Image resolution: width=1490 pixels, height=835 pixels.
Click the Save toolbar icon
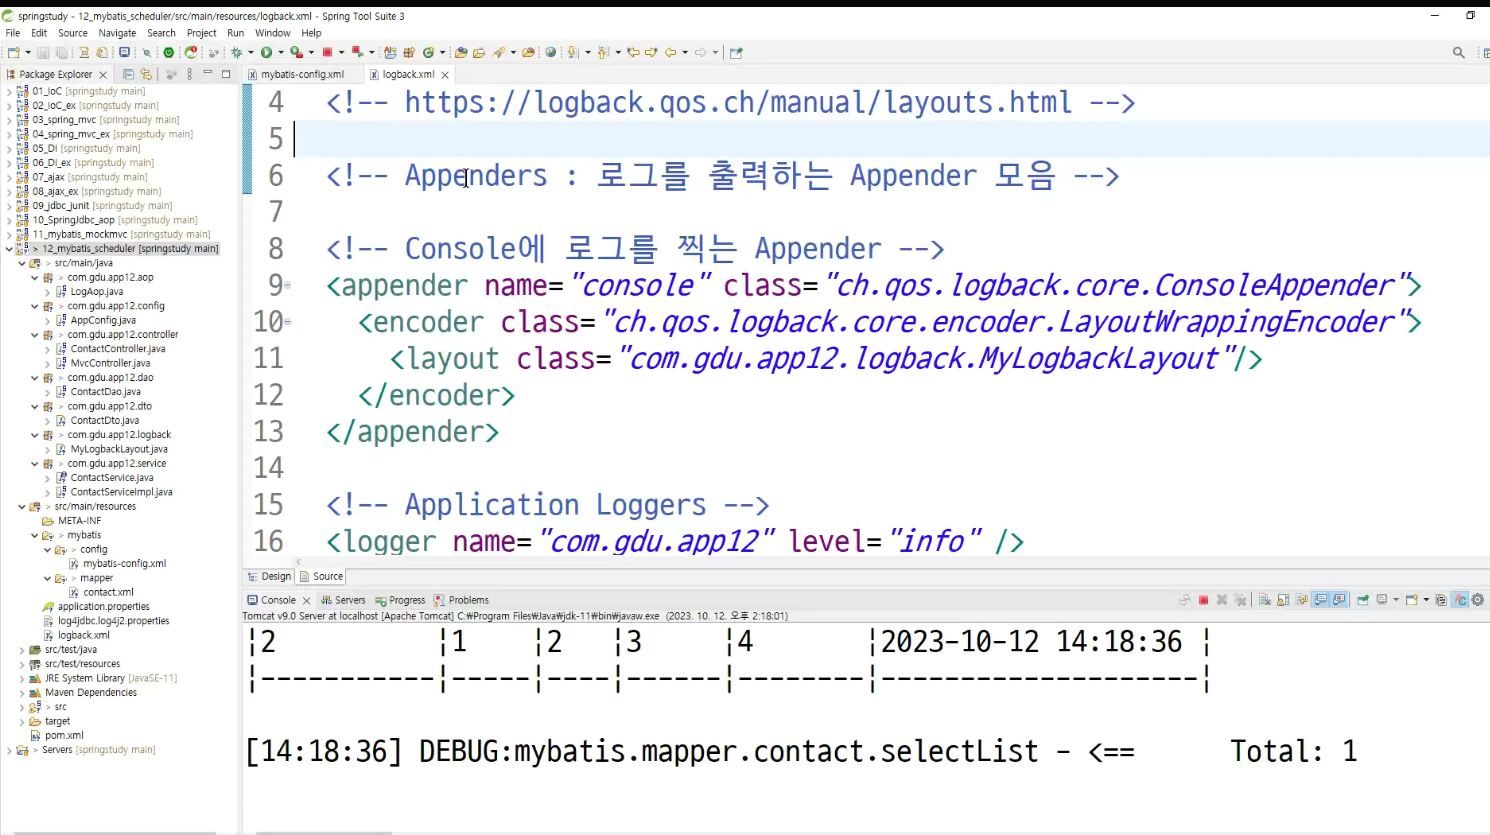[x=44, y=52]
